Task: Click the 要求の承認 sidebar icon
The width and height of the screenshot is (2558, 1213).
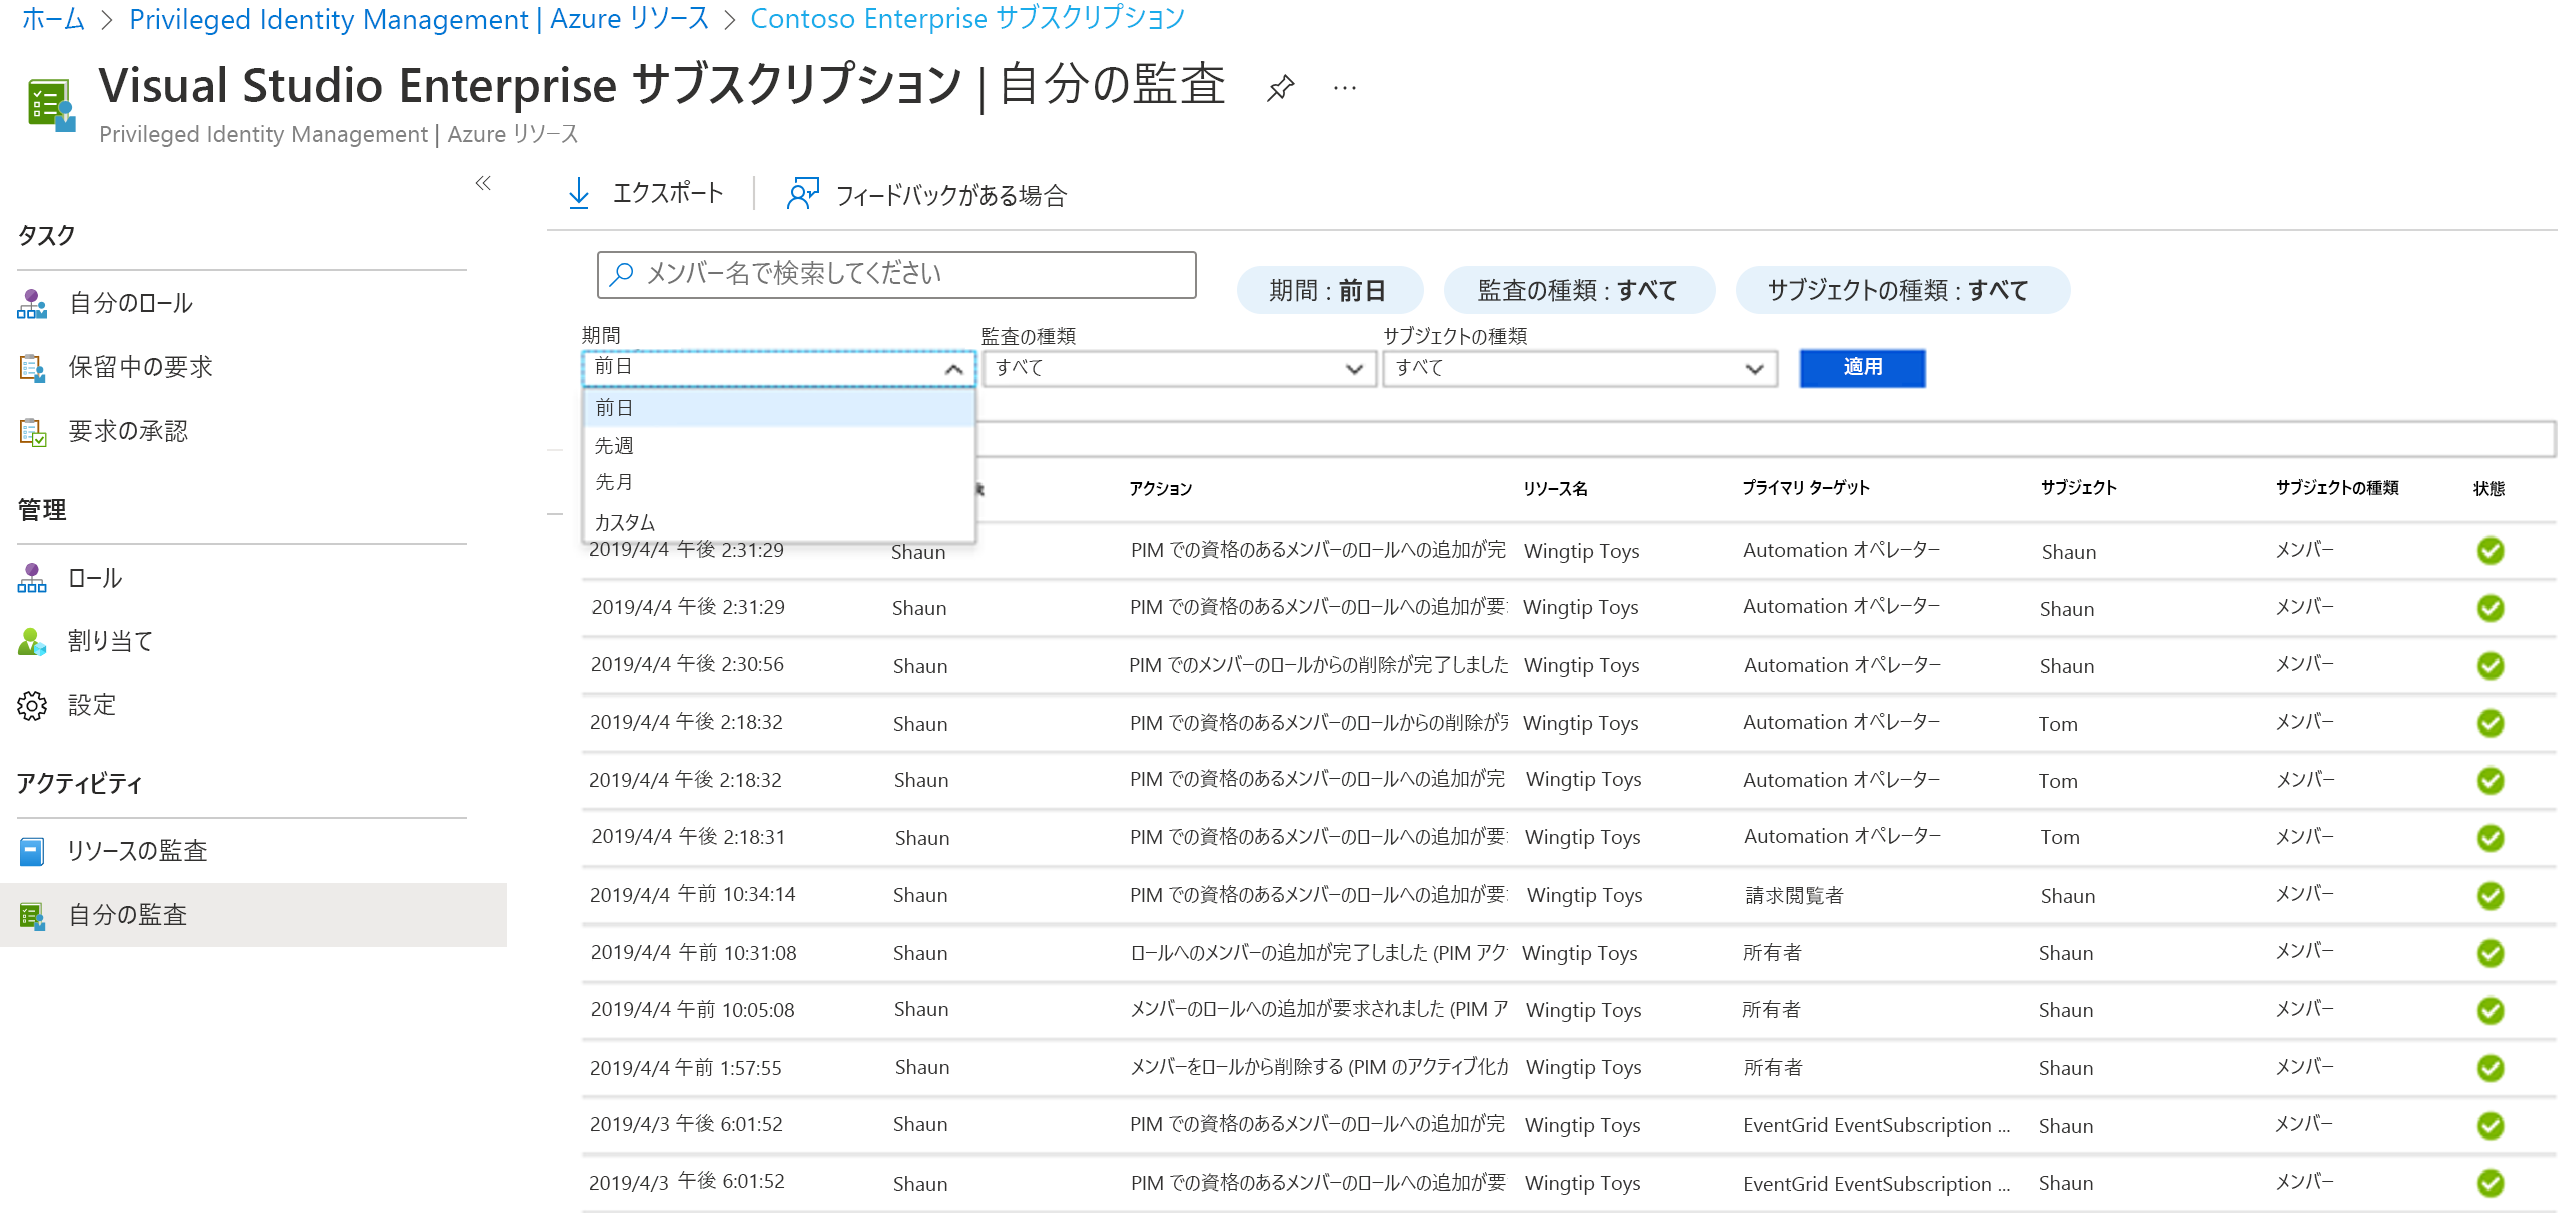Action: click(32, 432)
